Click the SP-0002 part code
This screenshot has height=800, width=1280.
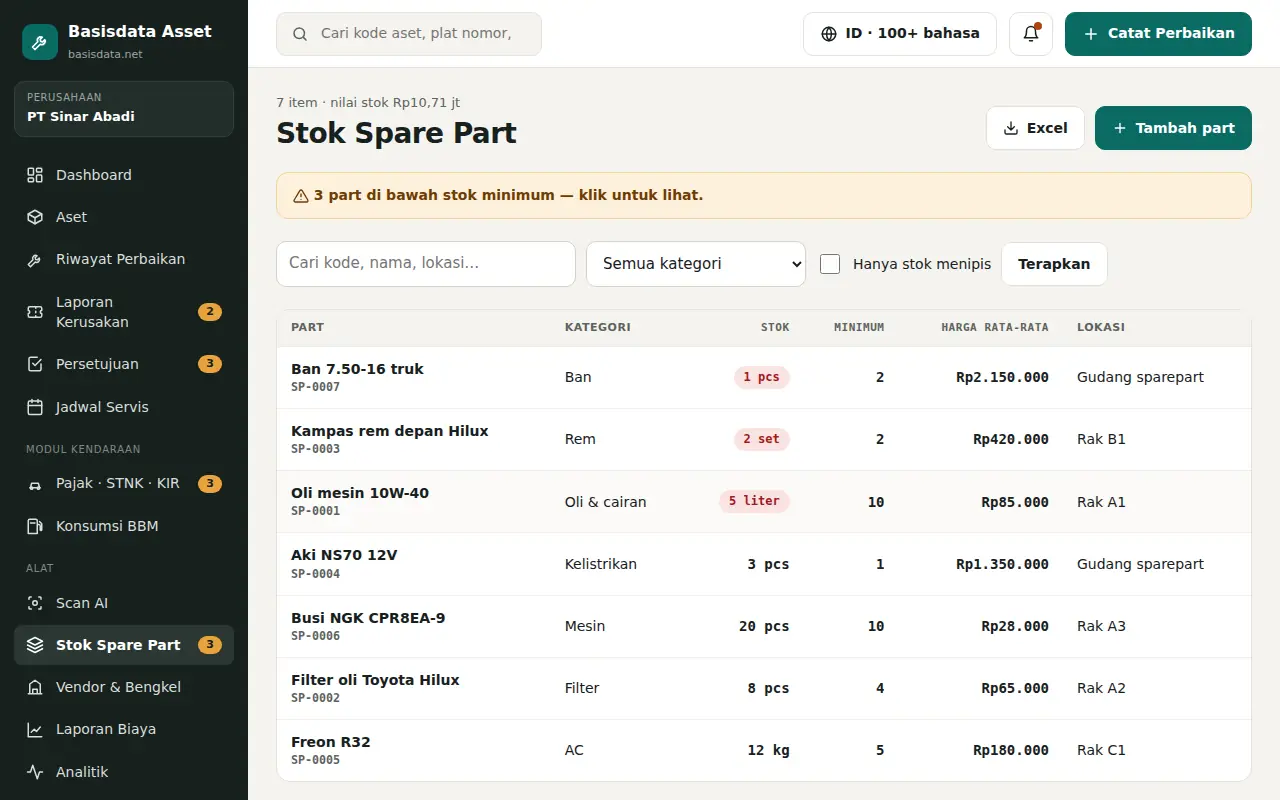tap(315, 698)
